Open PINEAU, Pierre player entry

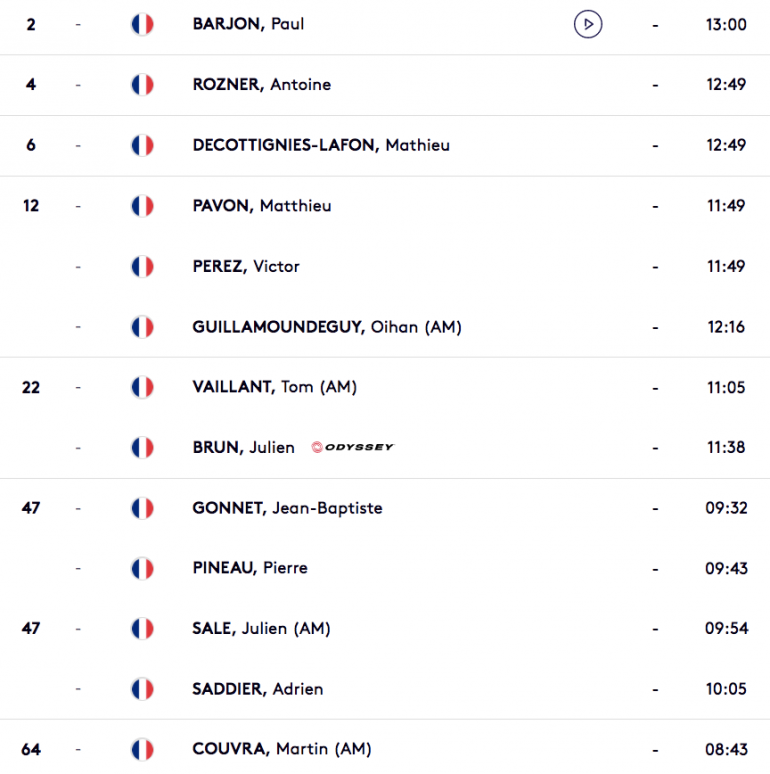coord(250,568)
